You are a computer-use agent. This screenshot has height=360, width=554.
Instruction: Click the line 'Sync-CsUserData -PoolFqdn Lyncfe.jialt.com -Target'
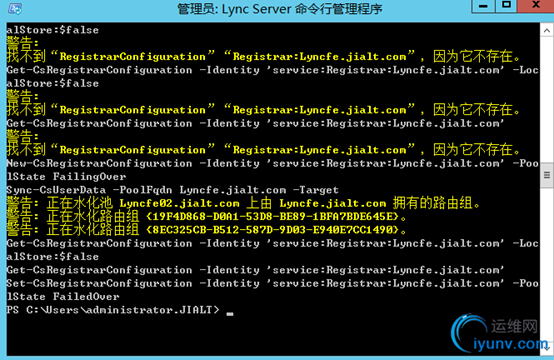172,190
